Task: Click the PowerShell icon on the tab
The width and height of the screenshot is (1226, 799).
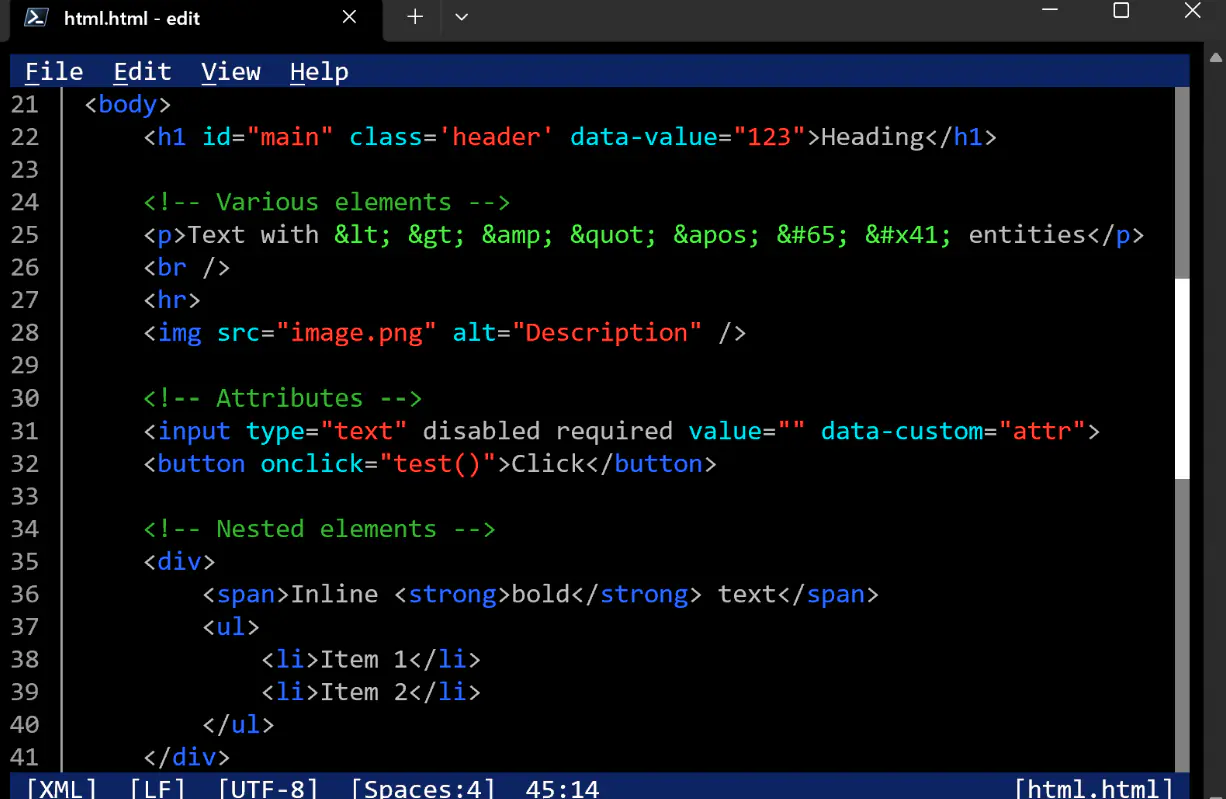Action: coord(37,17)
